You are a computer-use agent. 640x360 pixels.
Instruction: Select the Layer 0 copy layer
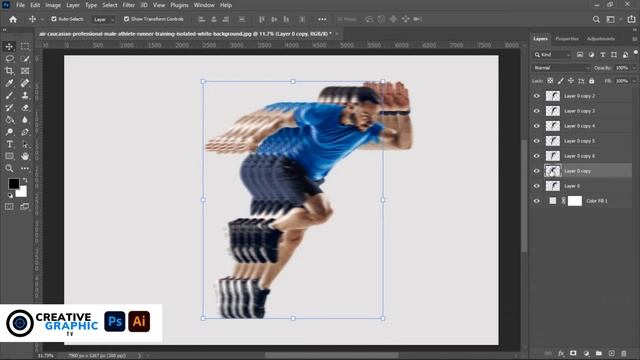point(581,171)
